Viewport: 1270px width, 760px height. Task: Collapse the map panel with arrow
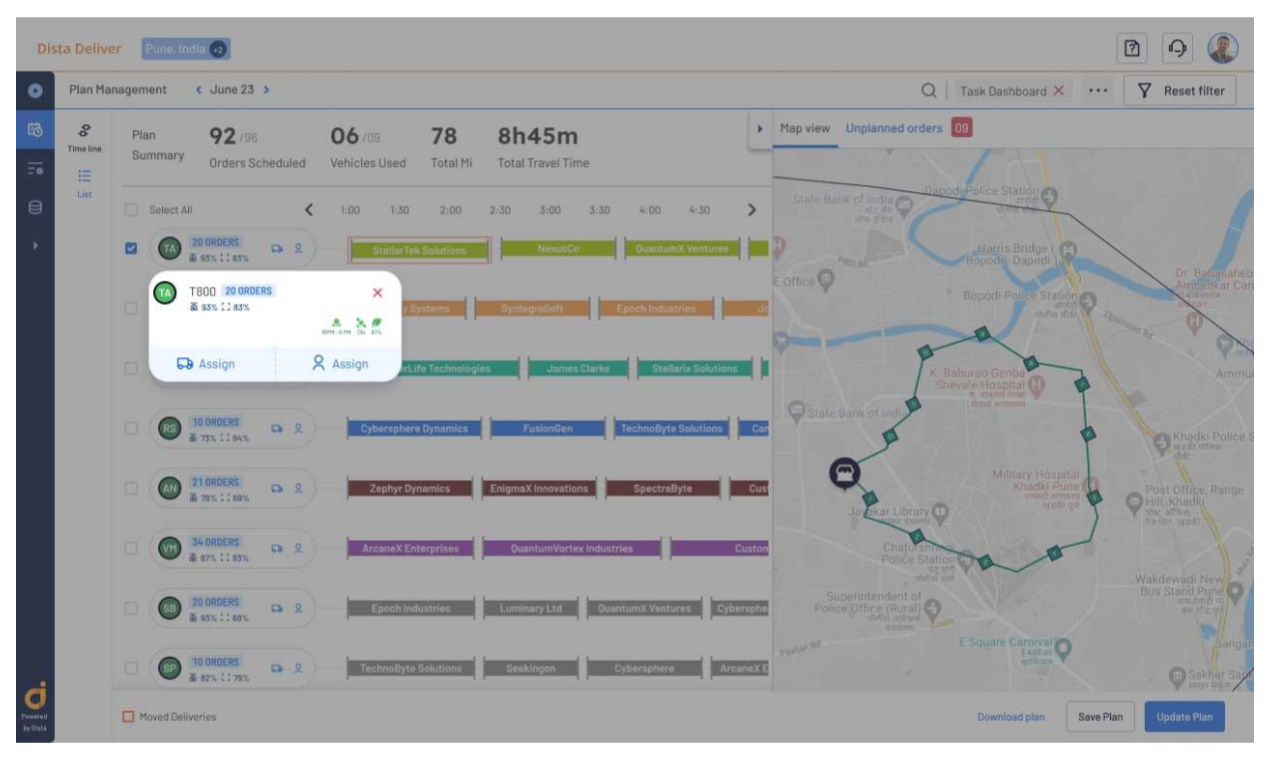click(760, 129)
